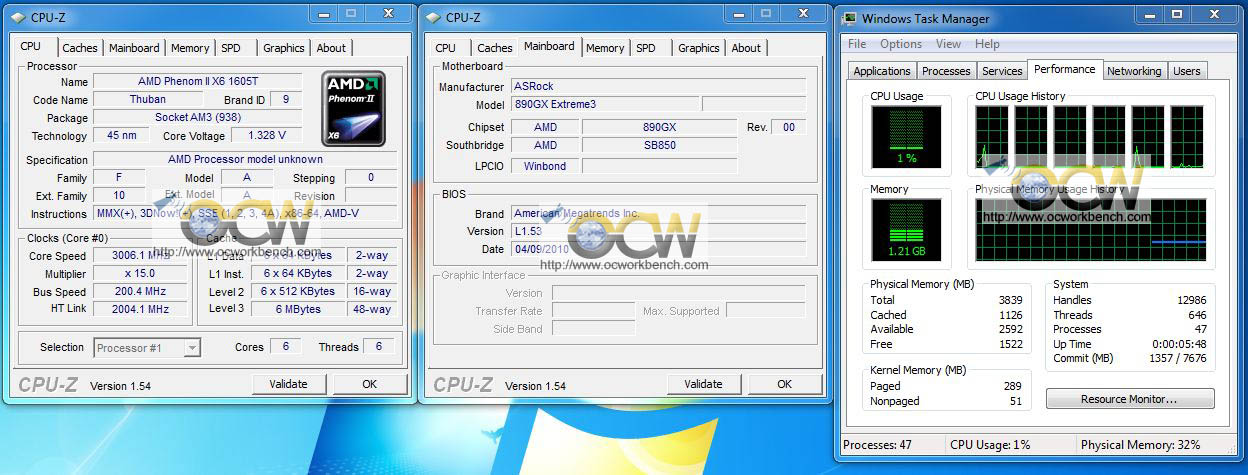Click the Specification field AMD Processor model unknown
Screen dimensions: 1248x475
(245, 160)
